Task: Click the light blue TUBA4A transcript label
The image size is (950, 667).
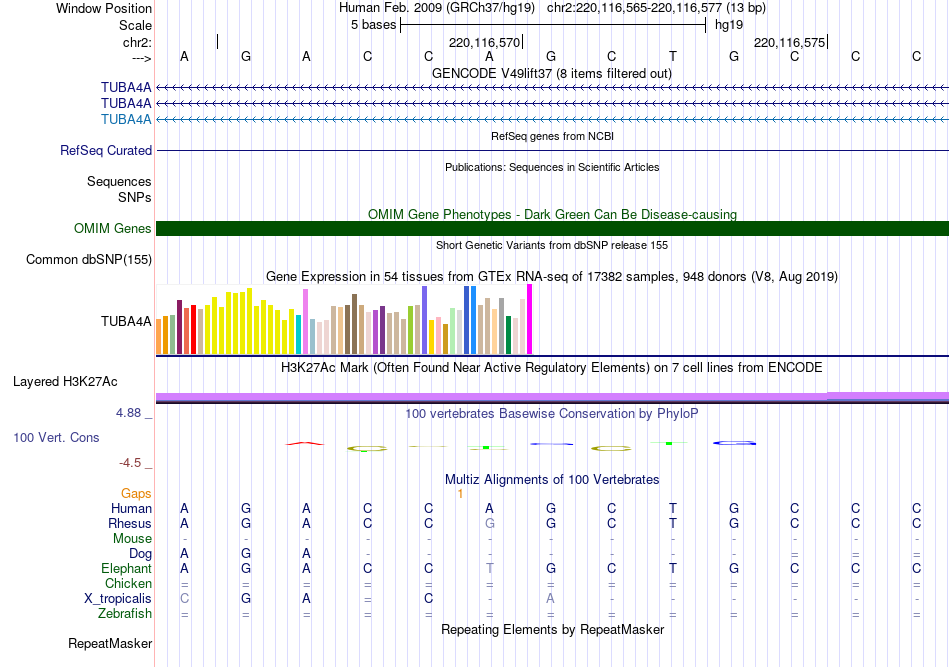Action: click(126, 119)
